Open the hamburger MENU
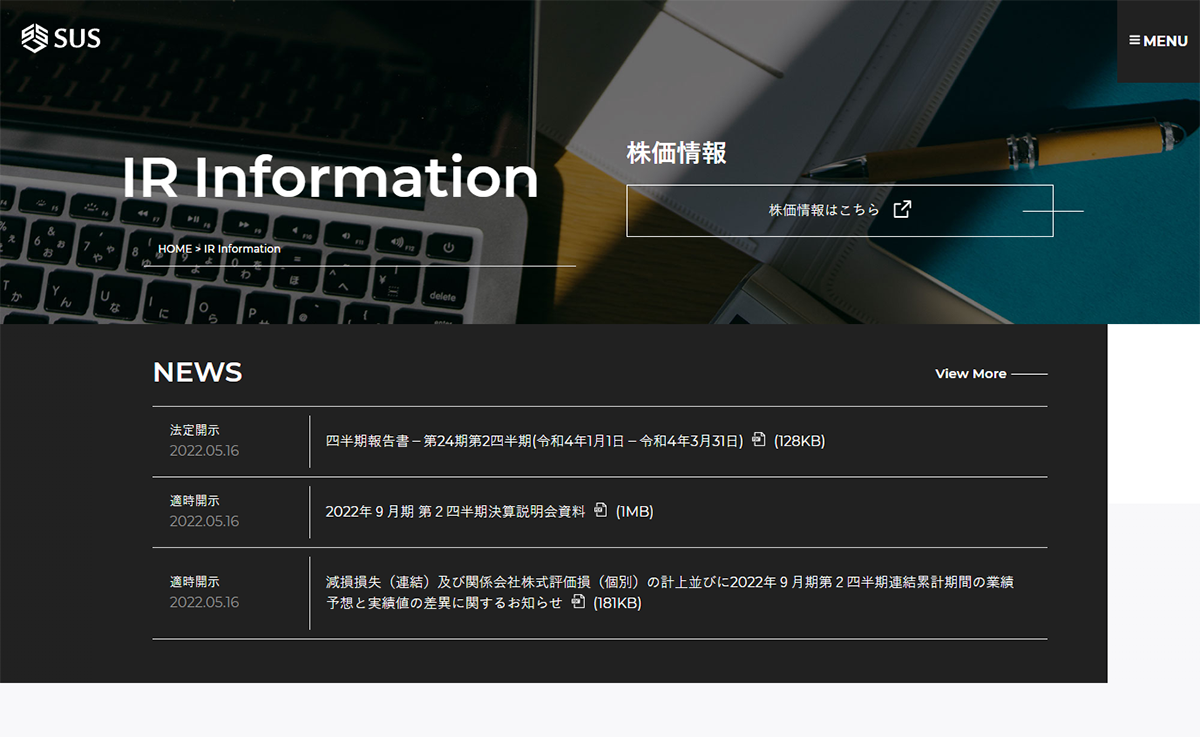This screenshot has width=1200, height=737. (1158, 41)
